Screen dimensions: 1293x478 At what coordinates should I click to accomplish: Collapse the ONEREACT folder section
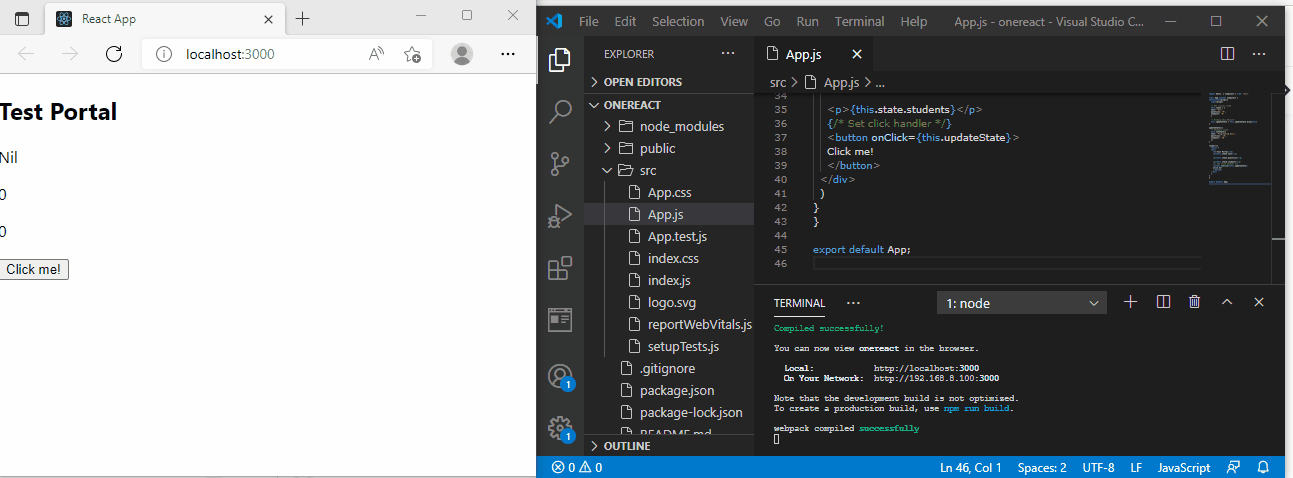point(668,104)
